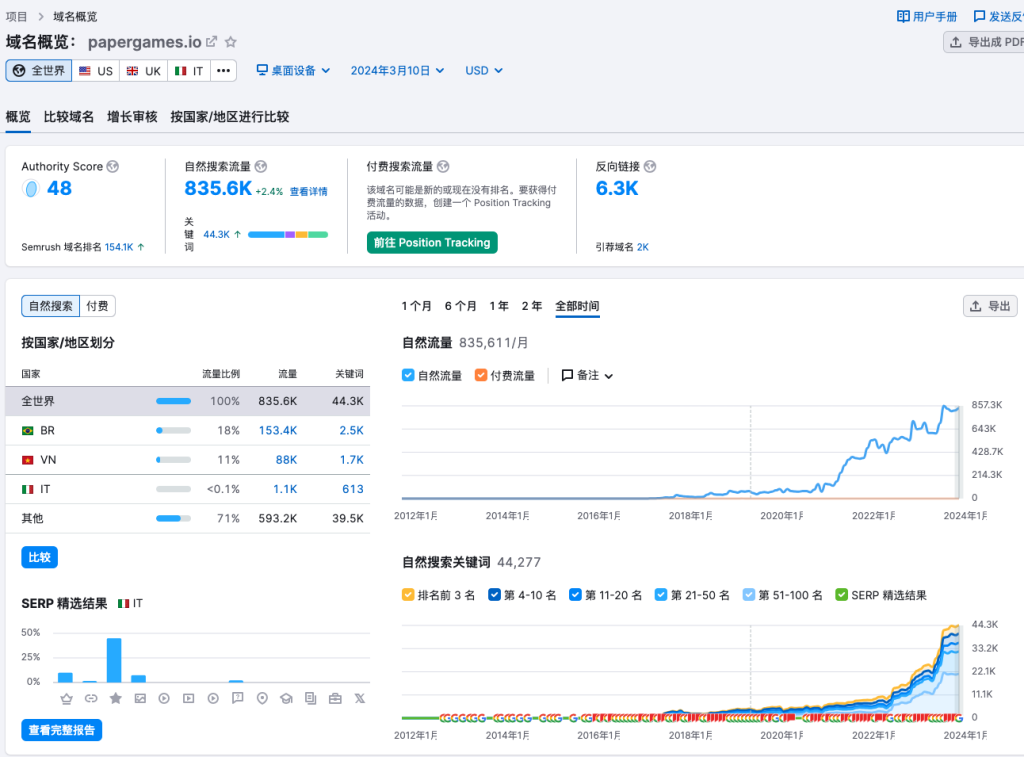Toggle the SERP 精选结果 checkbox

pos(842,594)
